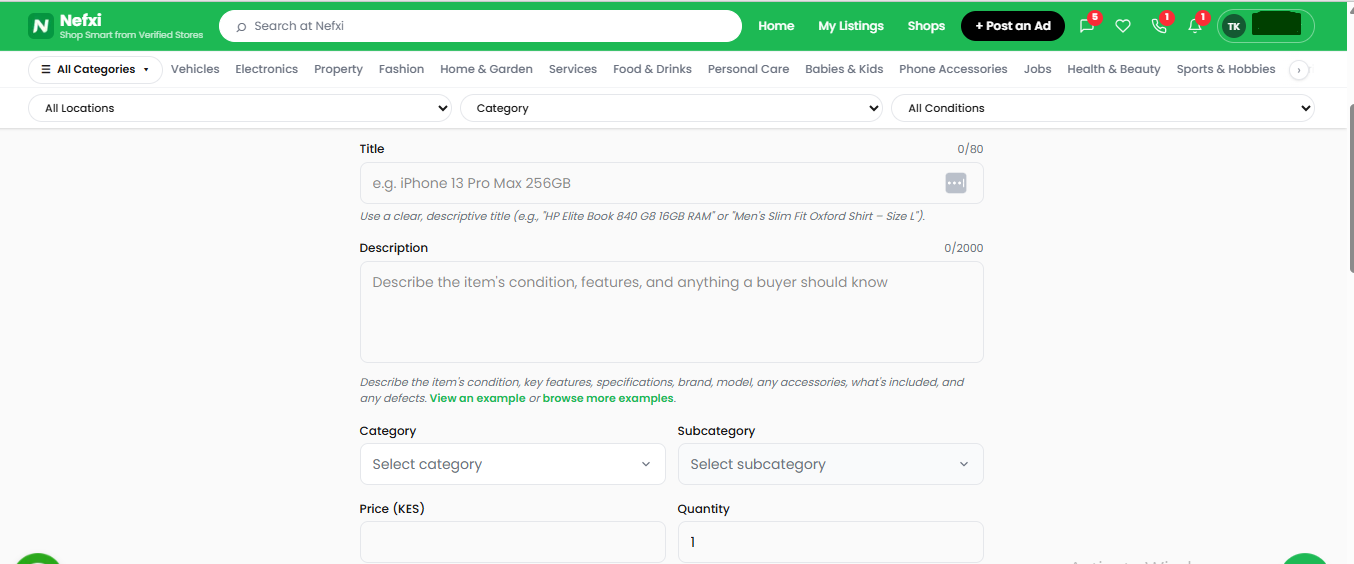Click the Nefxi logo icon
Screen dimensions: 1354x564
41,26
